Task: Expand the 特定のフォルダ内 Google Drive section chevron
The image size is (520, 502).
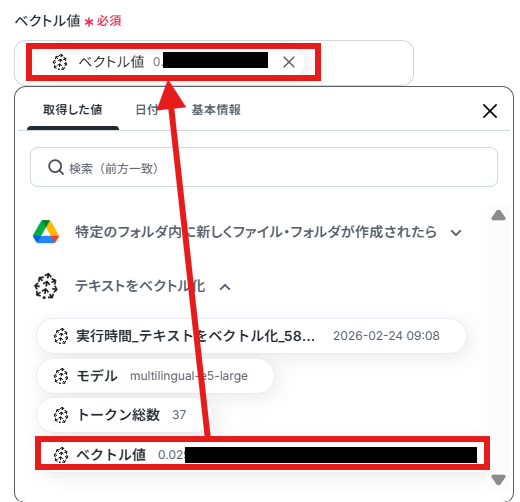Action: point(456,233)
